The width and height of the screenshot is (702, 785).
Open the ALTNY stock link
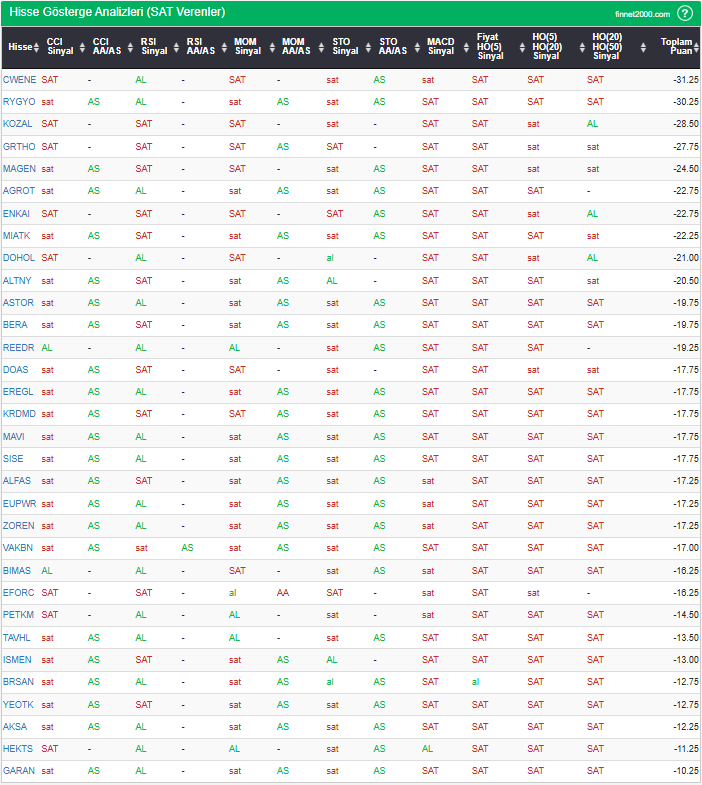pos(17,281)
